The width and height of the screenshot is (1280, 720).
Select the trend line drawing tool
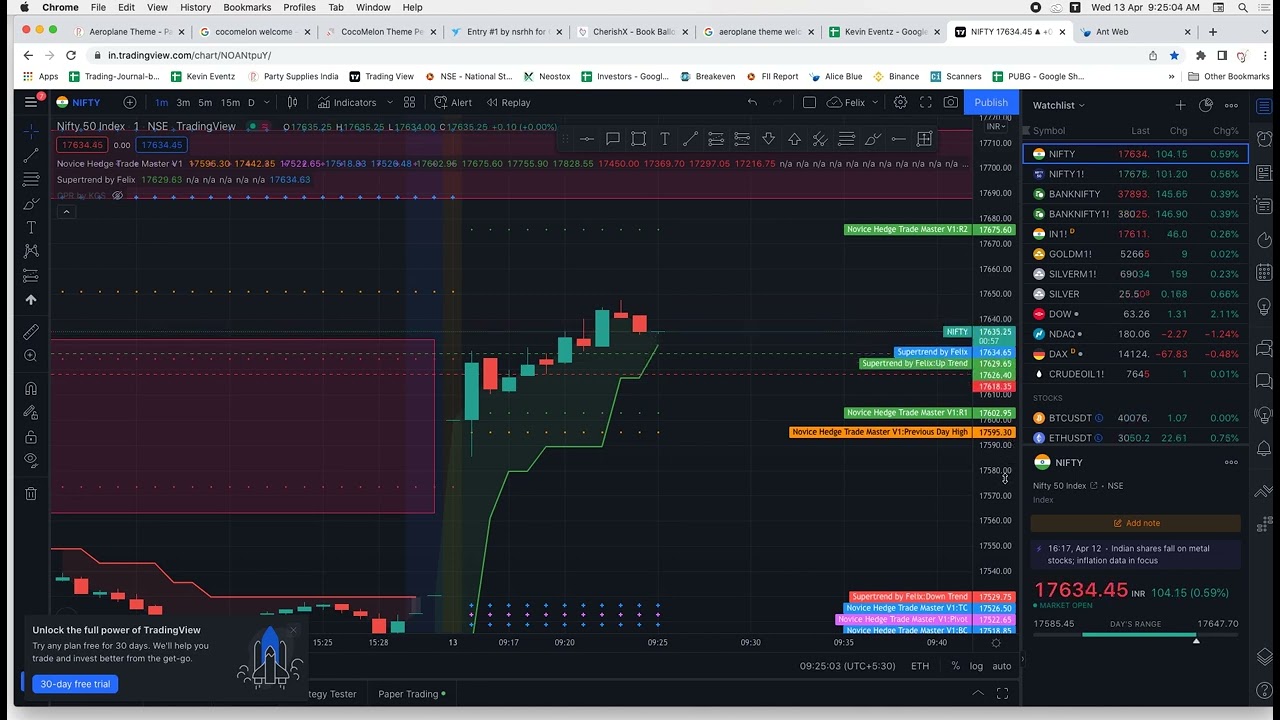[x=31, y=155]
